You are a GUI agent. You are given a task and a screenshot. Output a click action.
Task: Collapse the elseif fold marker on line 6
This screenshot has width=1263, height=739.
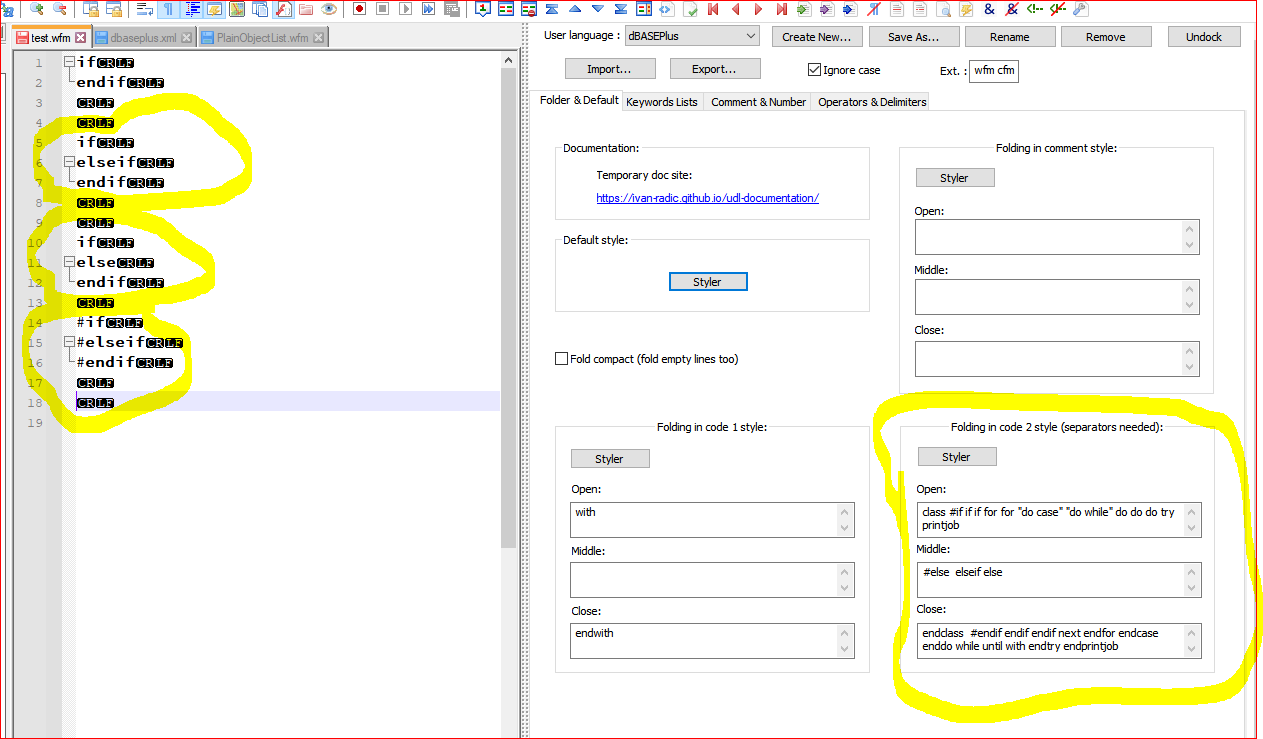(x=68, y=162)
